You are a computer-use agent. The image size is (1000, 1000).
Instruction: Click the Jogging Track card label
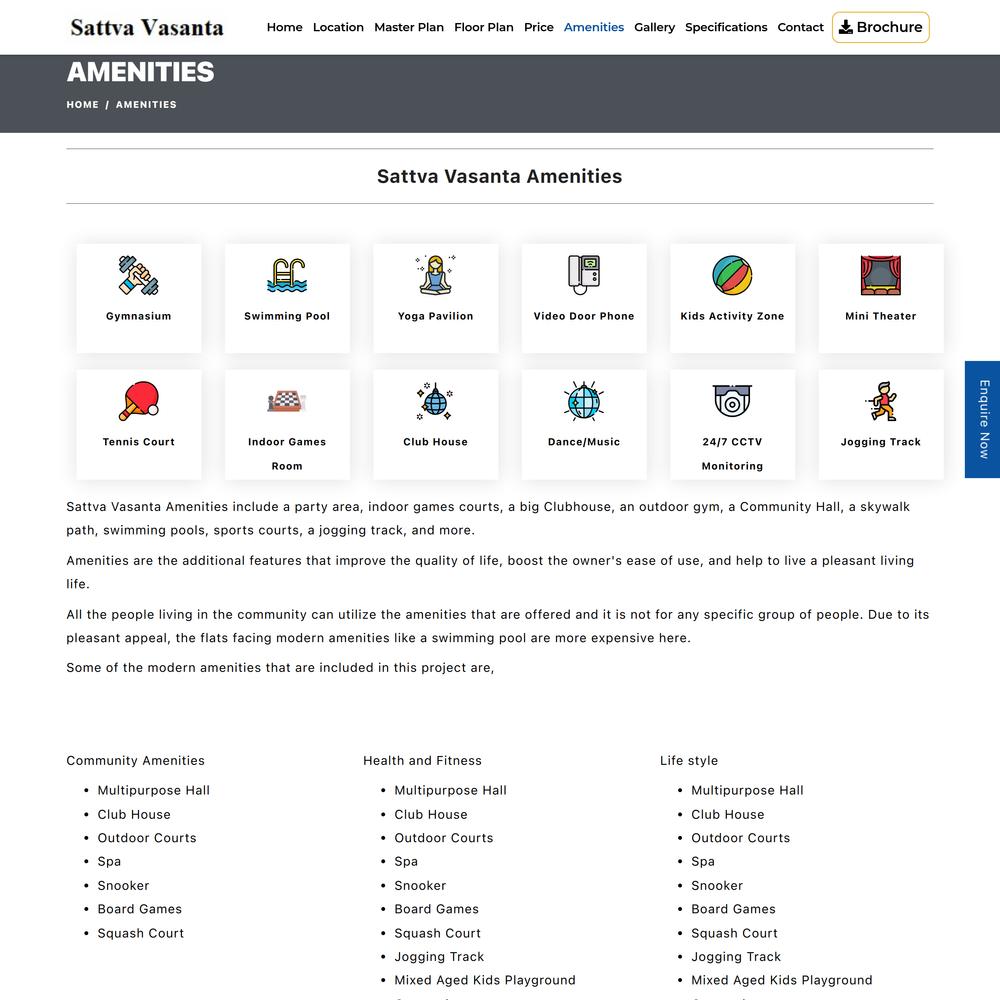pyautogui.click(x=881, y=441)
